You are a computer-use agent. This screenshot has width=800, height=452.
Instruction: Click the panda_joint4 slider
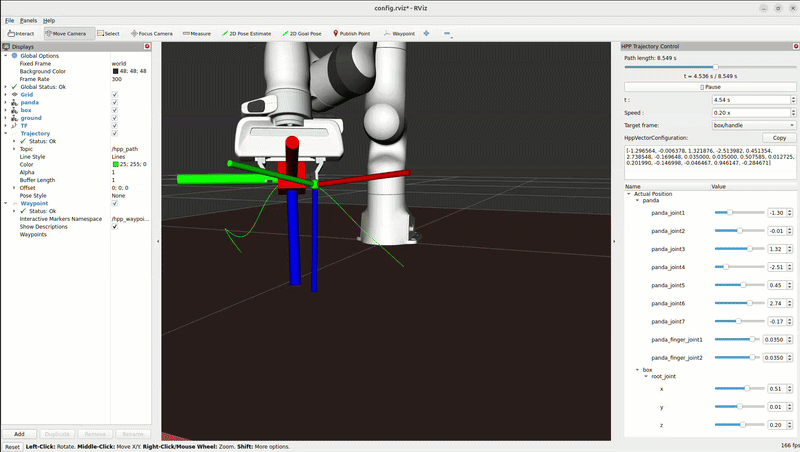point(739,267)
